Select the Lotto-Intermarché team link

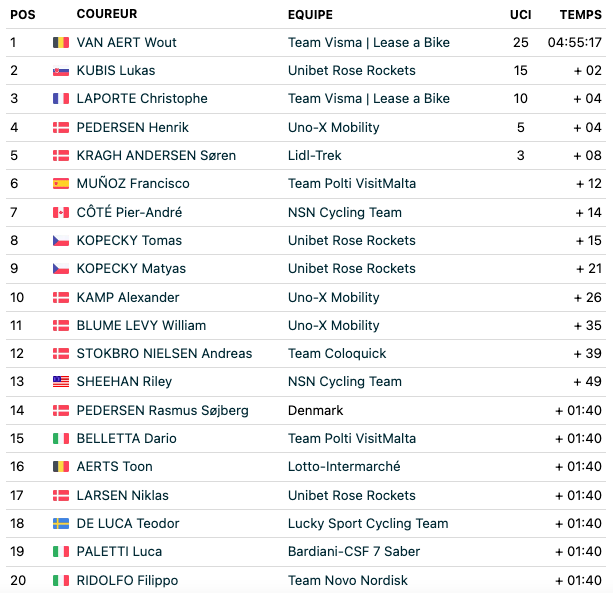(344, 466)
